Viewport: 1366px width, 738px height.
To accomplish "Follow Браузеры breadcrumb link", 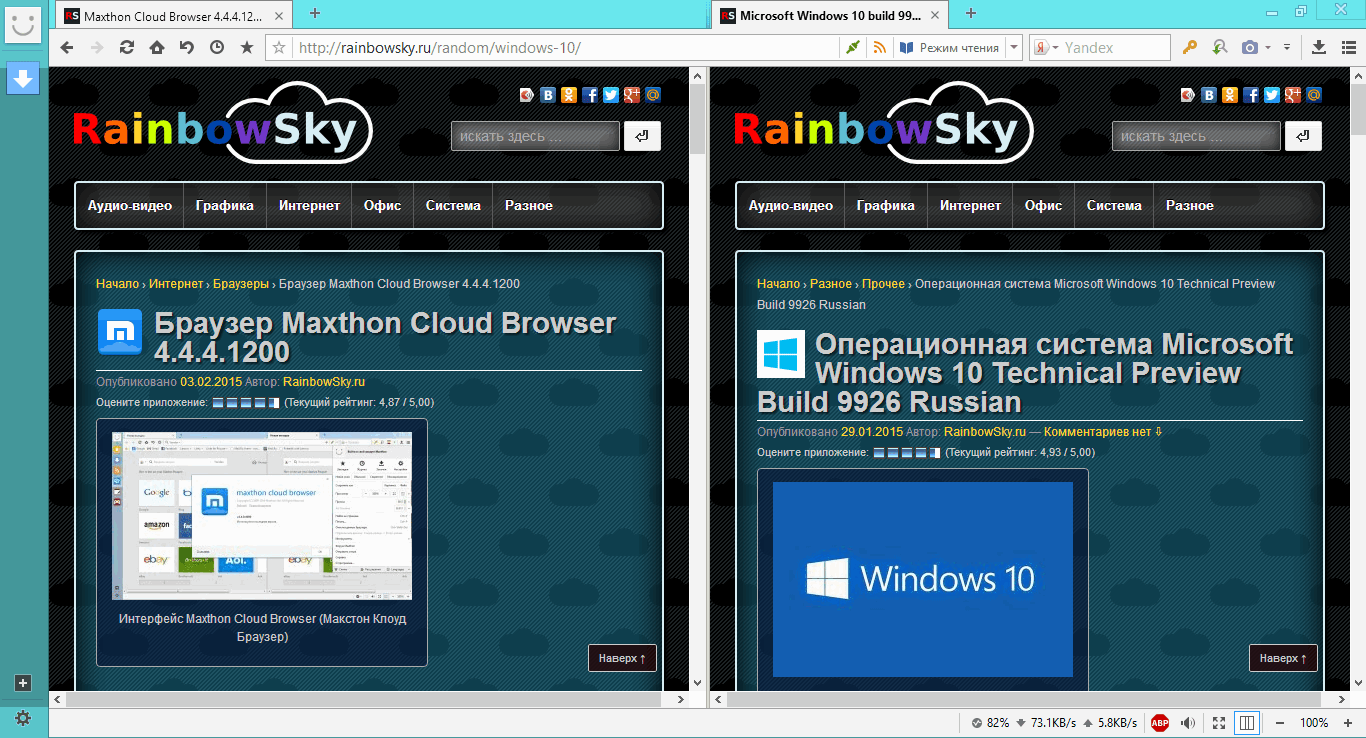I will point(241,284).
